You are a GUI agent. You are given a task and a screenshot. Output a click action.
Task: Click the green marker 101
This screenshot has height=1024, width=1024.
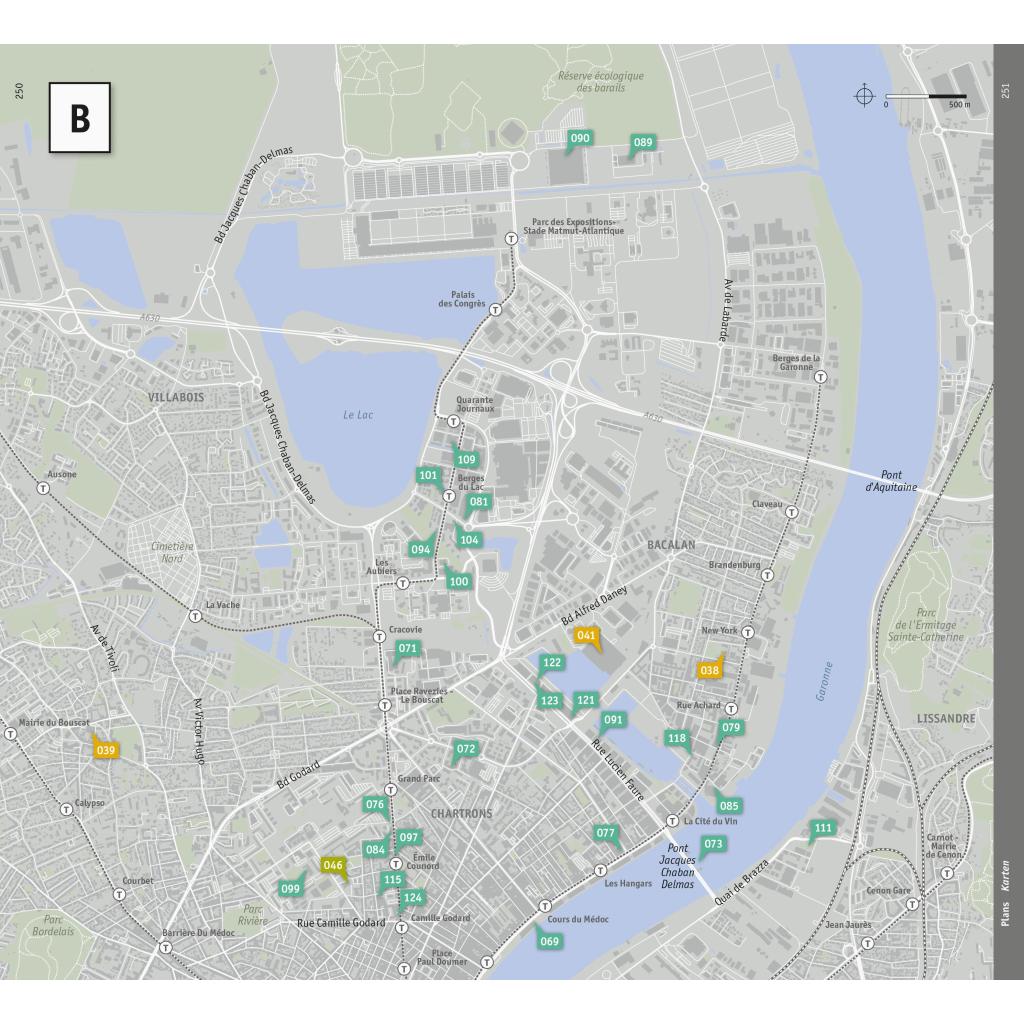[x=429, y=475]
